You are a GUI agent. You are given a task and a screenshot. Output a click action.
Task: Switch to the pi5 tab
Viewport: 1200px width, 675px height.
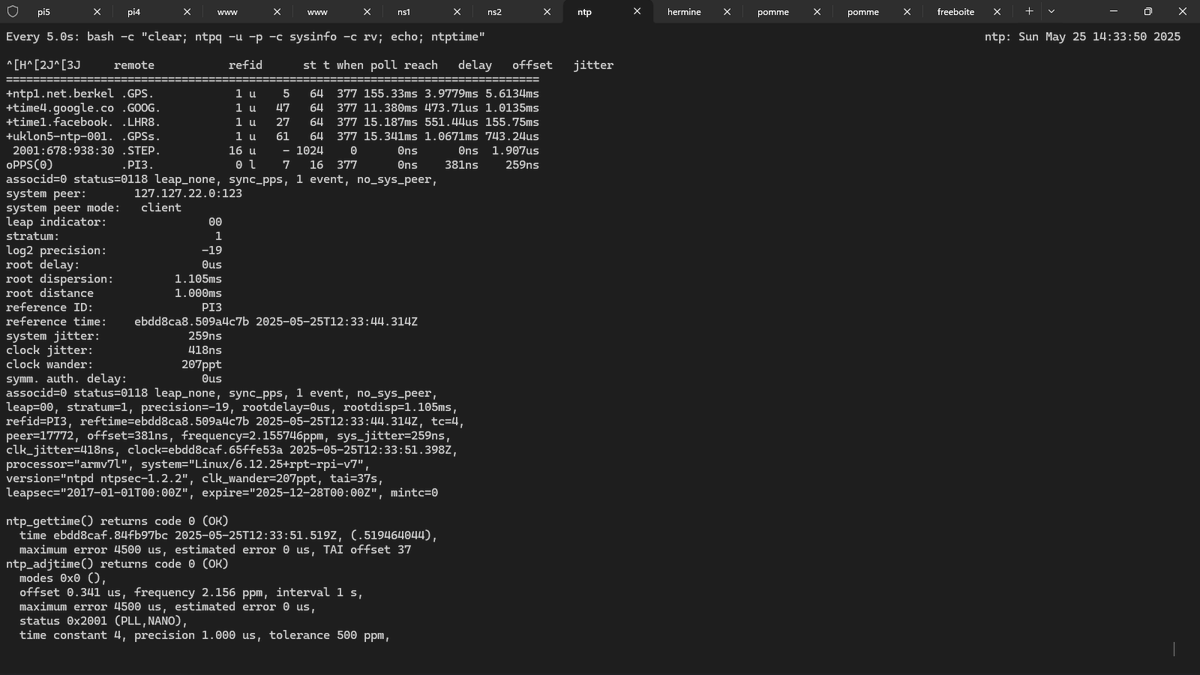click(45, 11)
